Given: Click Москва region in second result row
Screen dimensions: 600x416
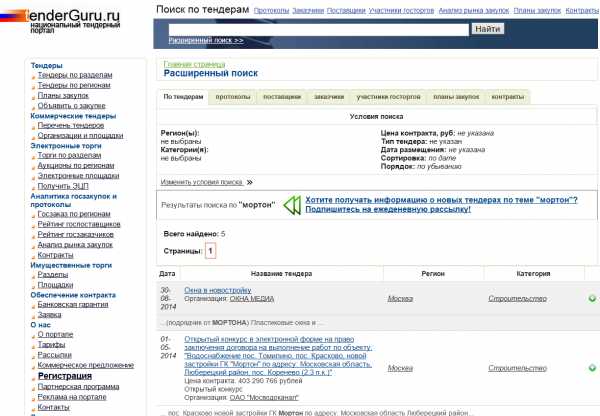Looking at the screenshot, I should coord(400,368).
